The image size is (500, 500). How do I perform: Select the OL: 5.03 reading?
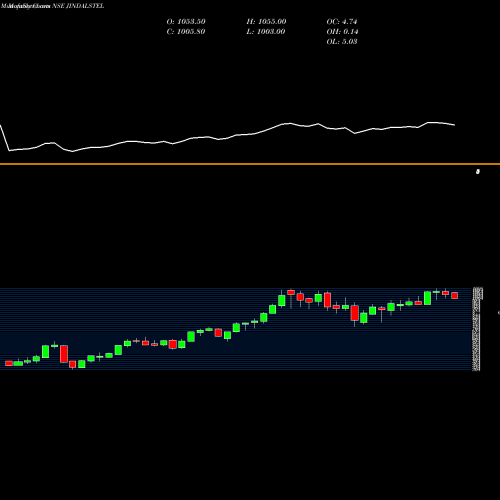pos(342,41)
